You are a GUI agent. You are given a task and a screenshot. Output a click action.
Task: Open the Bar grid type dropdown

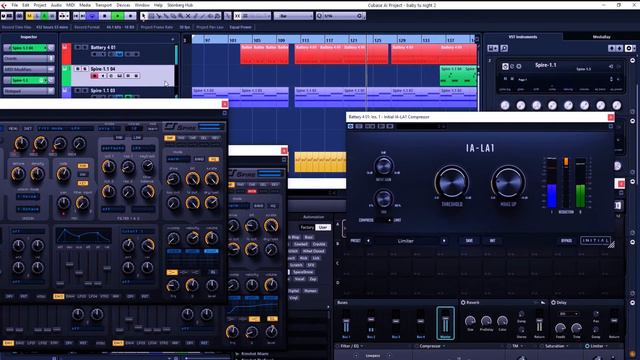293,16
